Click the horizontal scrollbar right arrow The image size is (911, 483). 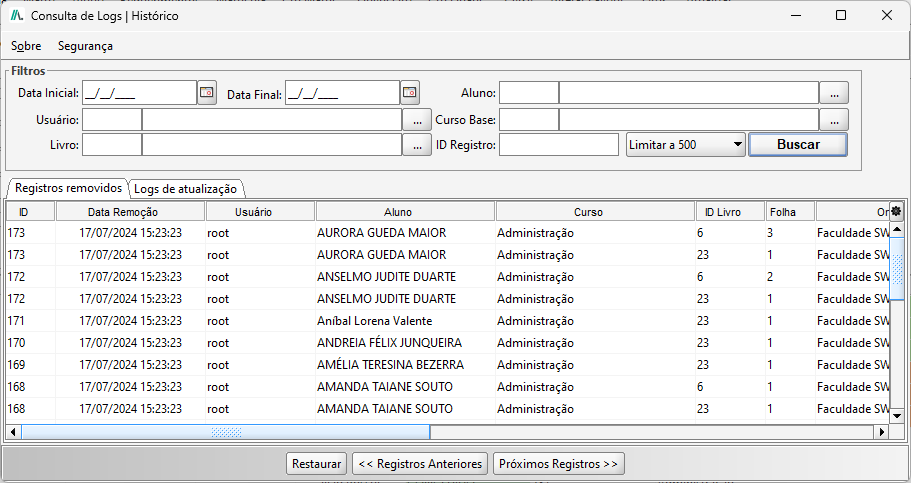pyautogui.click(x=882, y=432)
